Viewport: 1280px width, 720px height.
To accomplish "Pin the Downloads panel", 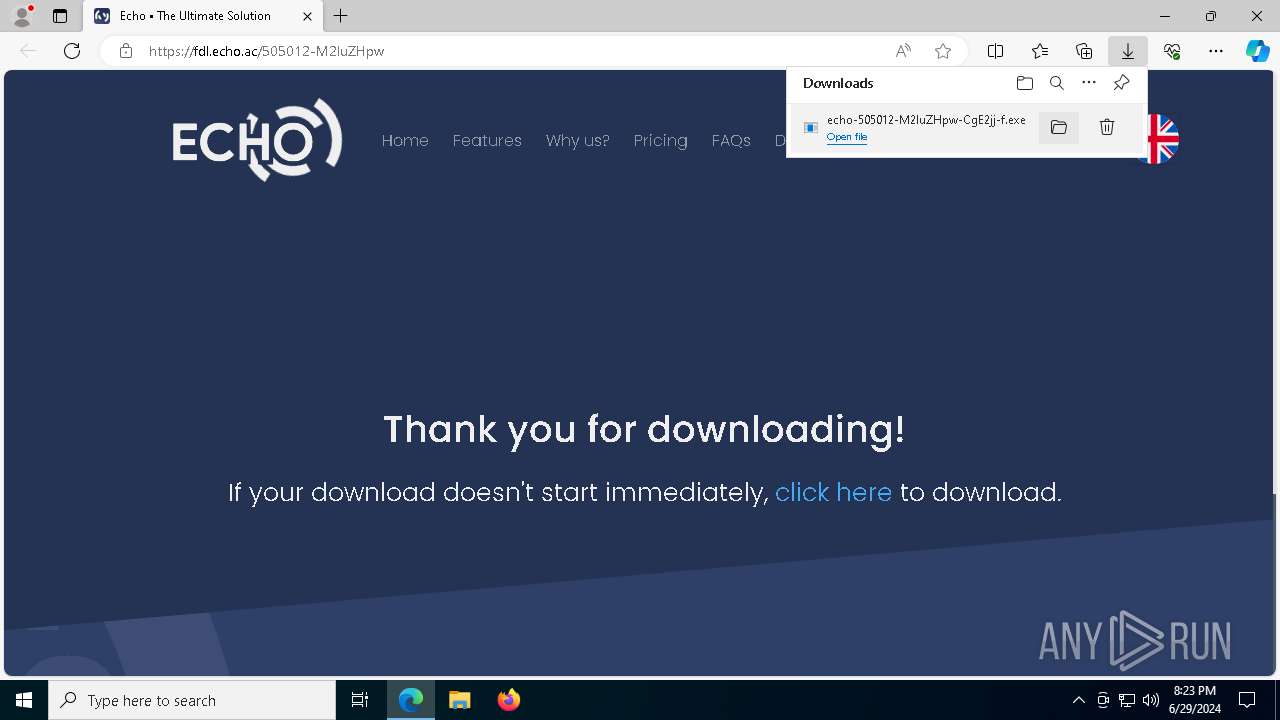I will coord(1121,83).
